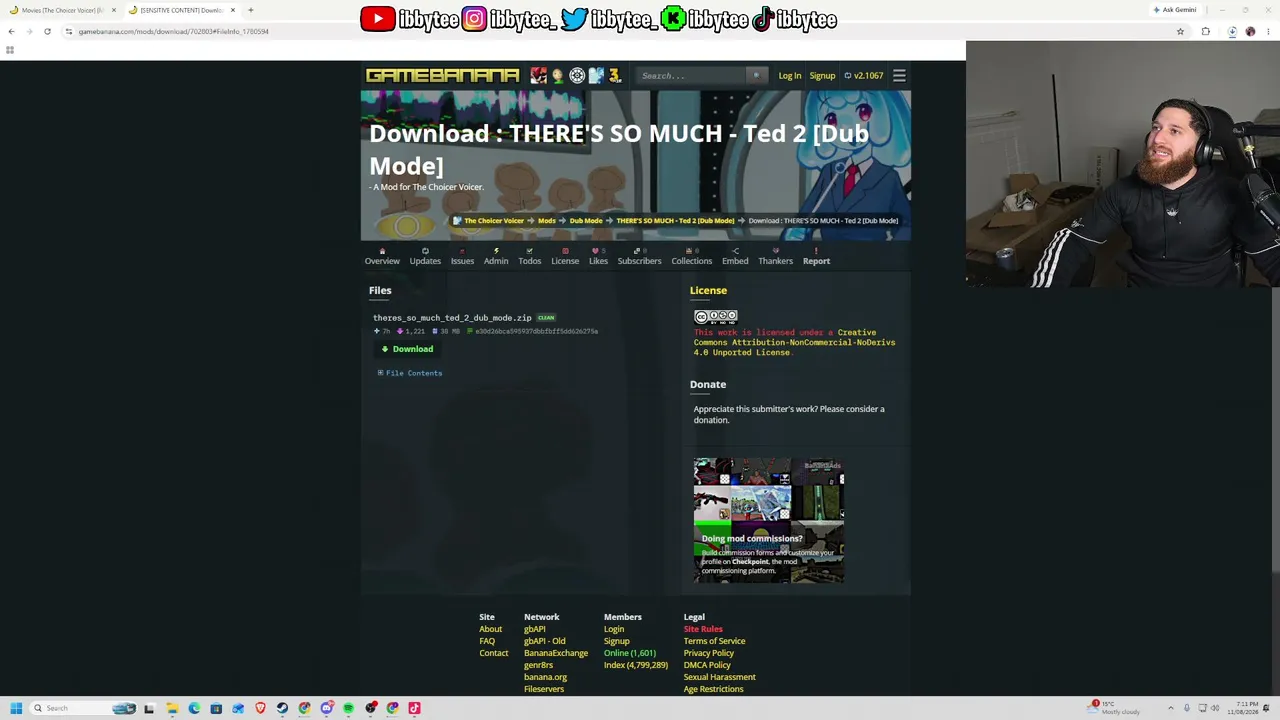The width and height of the screenshot is (1280, 720).
Task: Focus the GameBanana Search field
Action: (x=692, y=75)
